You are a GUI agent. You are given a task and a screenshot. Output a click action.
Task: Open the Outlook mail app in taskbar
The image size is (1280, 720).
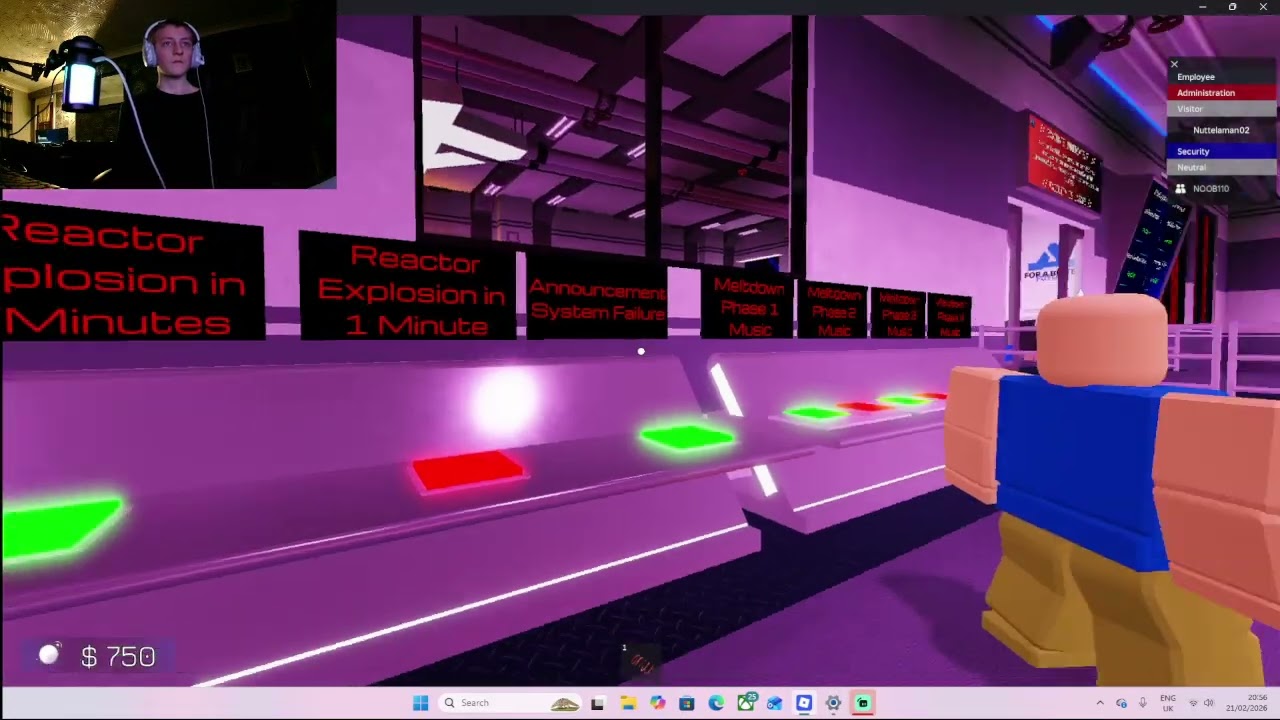pyautogui.click(x=775, y=703)
